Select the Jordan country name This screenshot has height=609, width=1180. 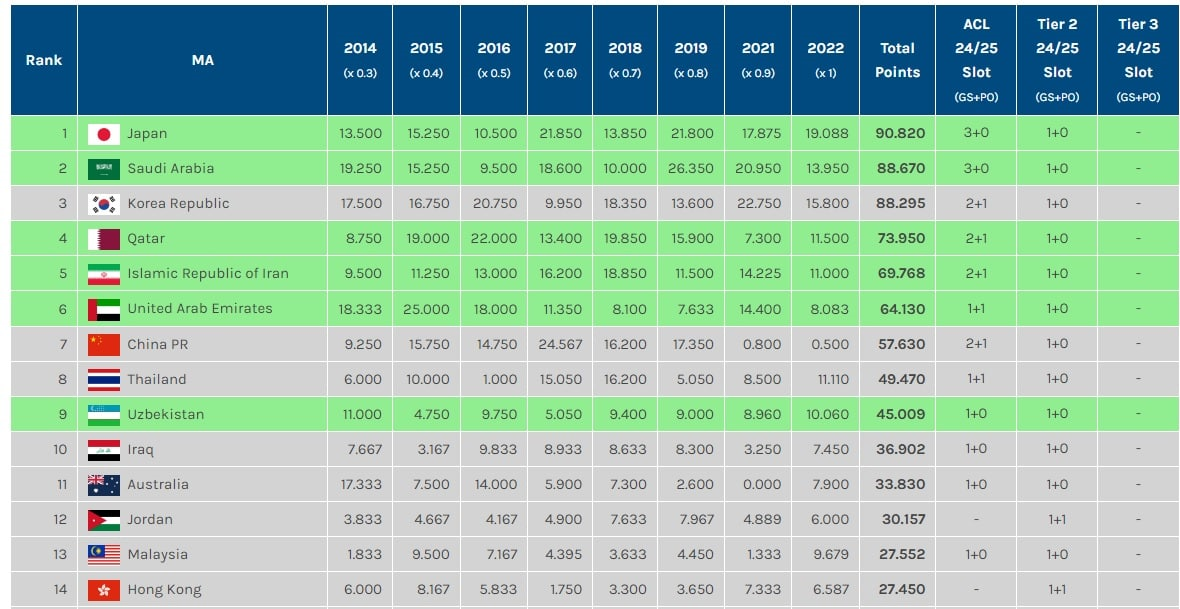point(150,520)
